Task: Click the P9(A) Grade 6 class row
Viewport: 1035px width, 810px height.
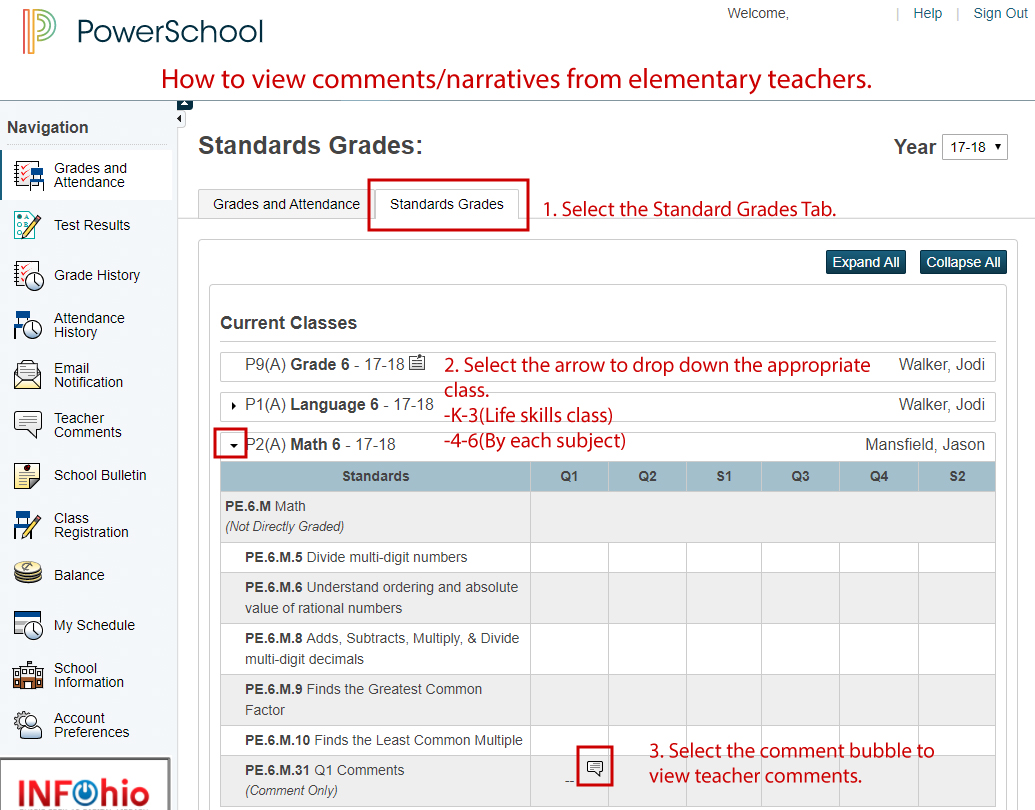Action: 607,366
